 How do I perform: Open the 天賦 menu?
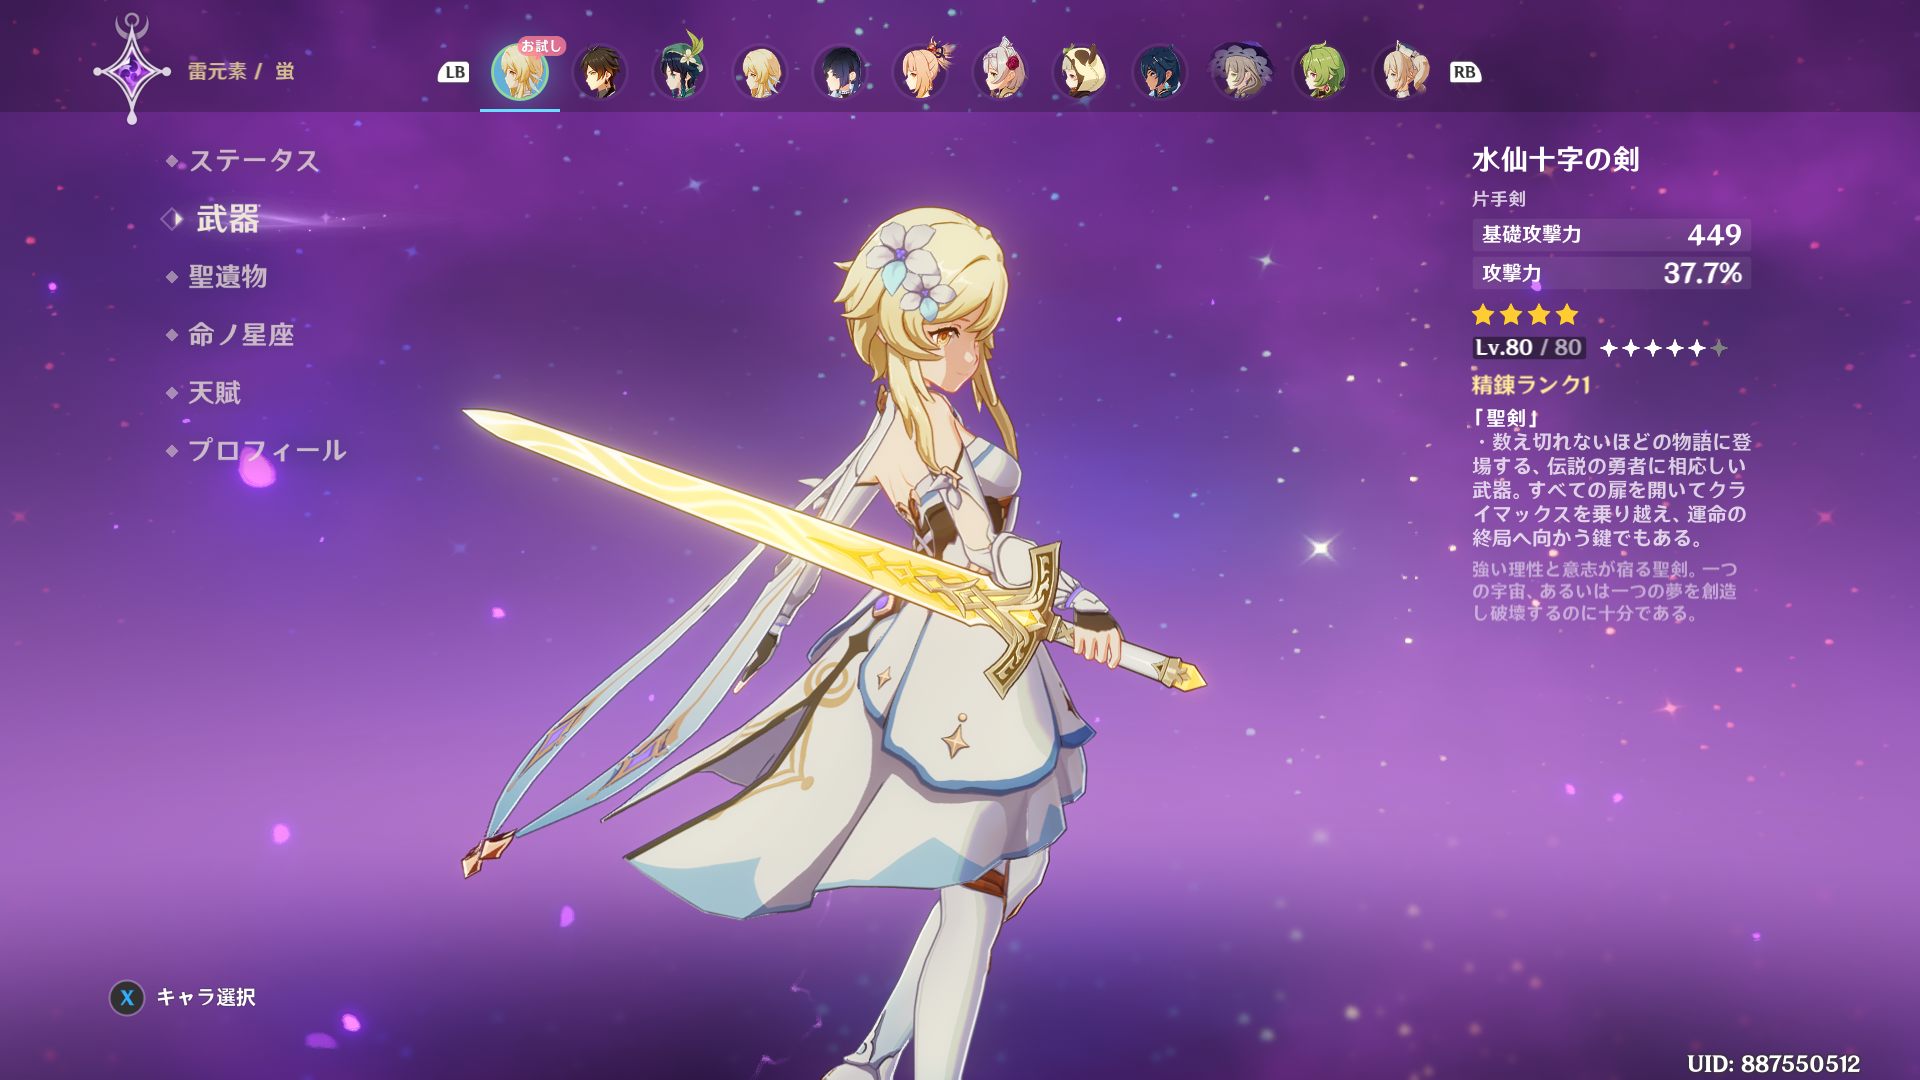(215, 392)
